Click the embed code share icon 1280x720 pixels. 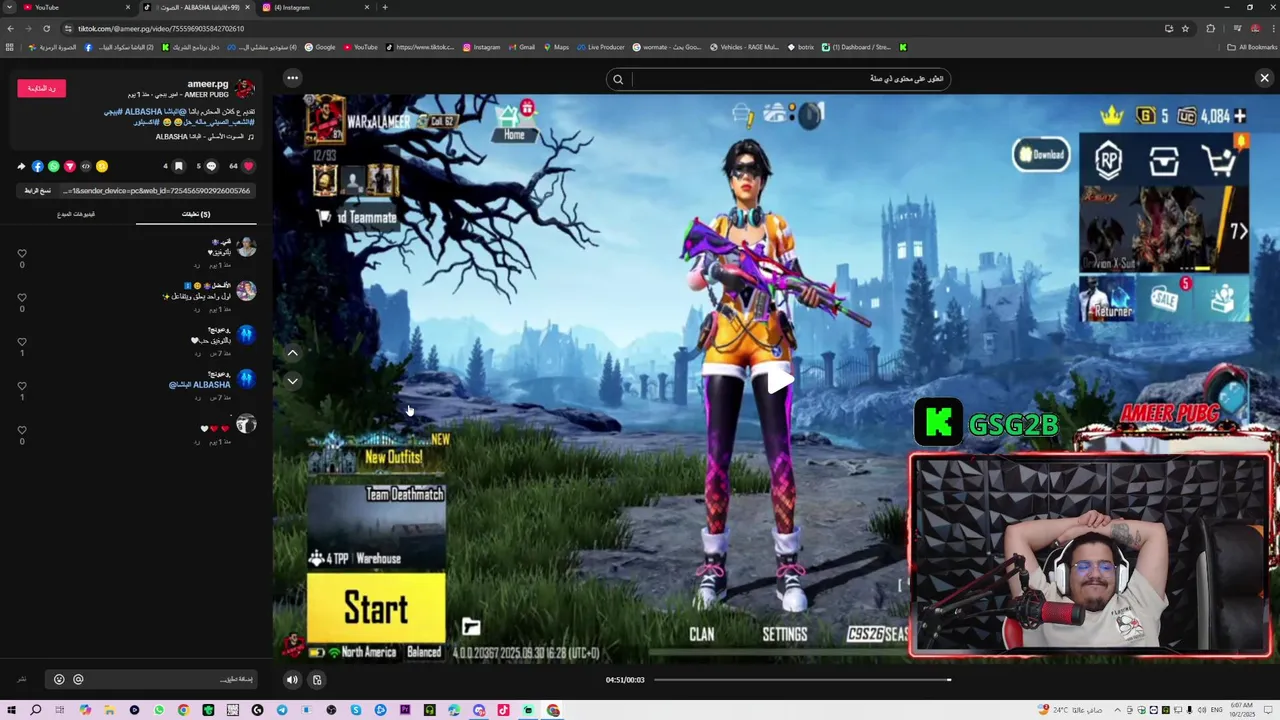pos(86,166)
